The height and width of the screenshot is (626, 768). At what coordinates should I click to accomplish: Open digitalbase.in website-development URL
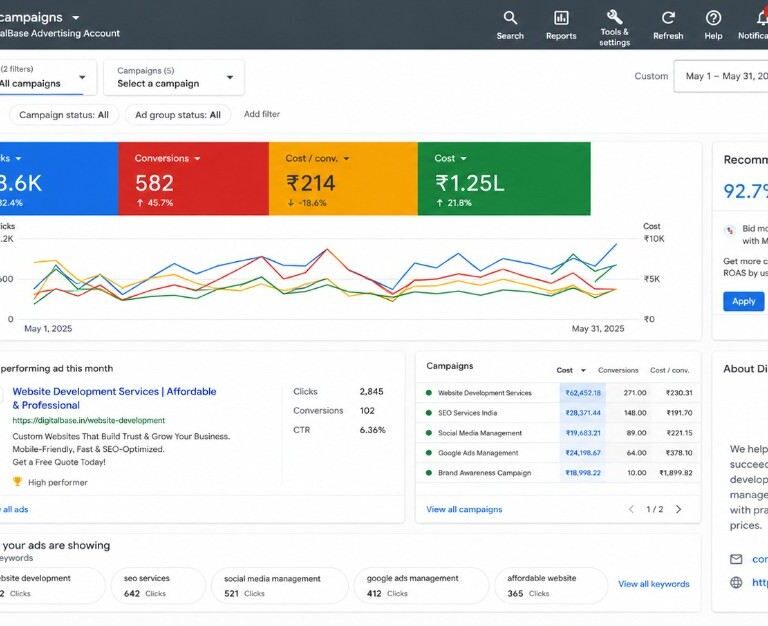pyautogui.click(x=89, y=420)
